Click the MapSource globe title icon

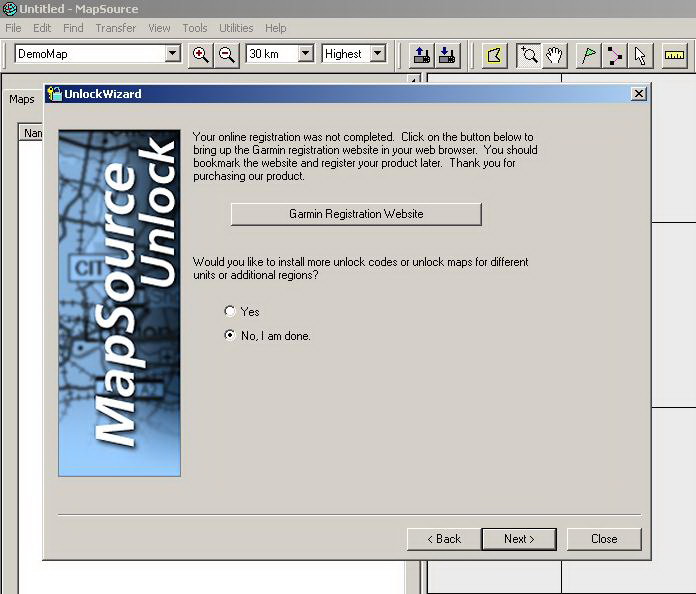tap(9, 9)
